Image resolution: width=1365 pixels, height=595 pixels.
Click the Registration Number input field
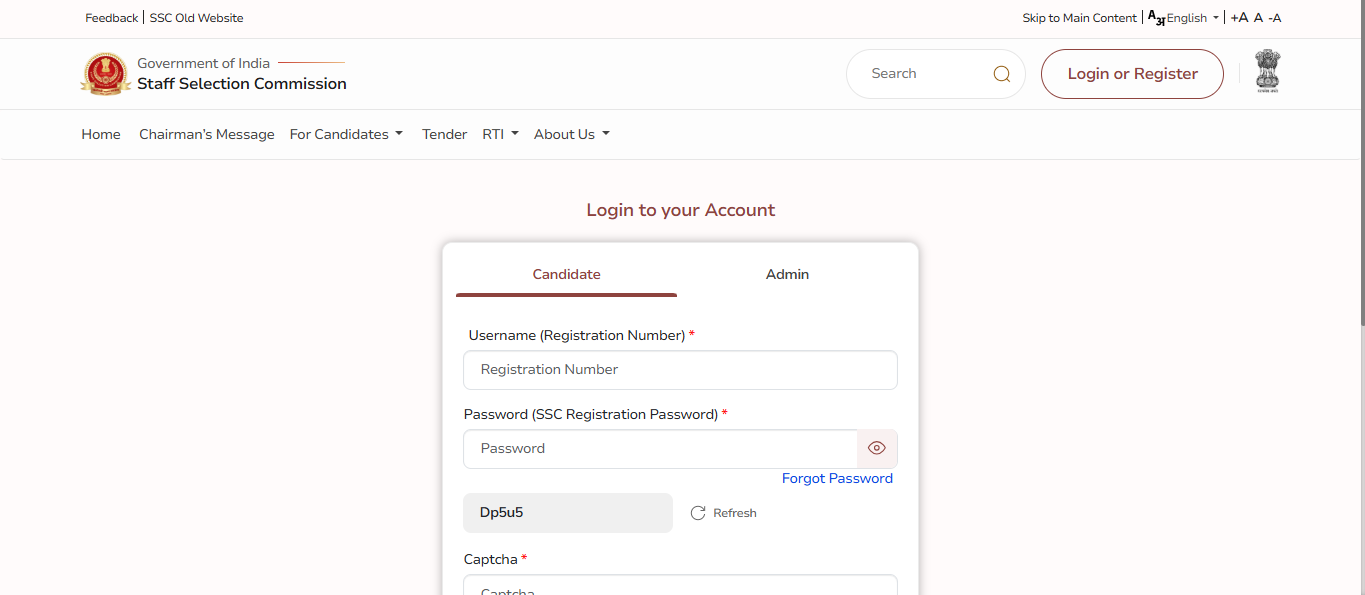(x=680, y=369)
